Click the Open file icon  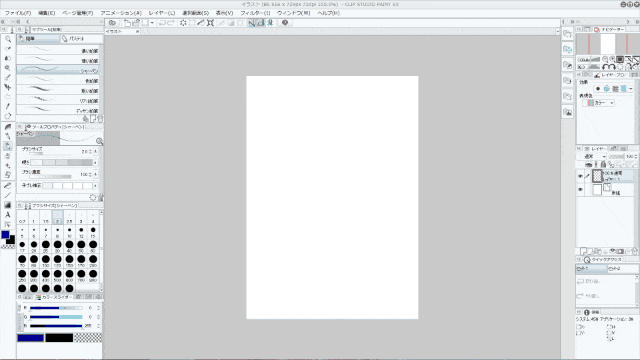pyautogui.click(x=136, y=23)
